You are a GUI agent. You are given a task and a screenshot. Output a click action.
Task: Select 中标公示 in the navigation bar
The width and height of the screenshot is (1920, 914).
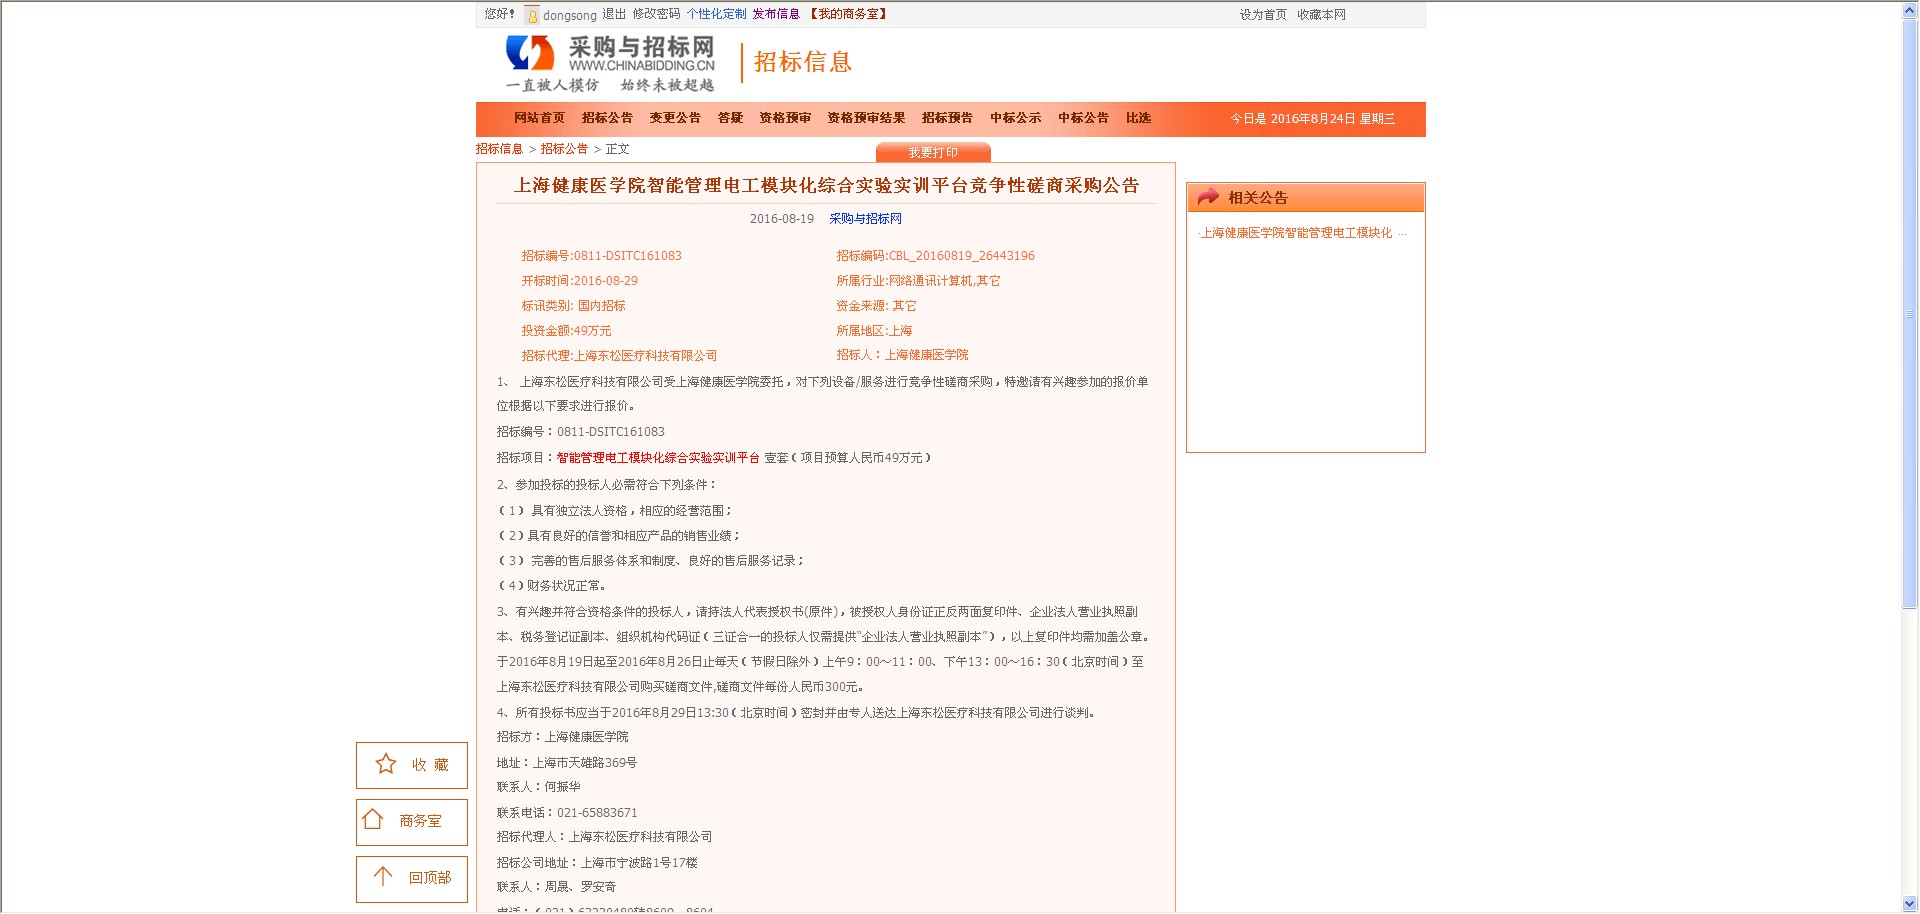coord(1015,118)
